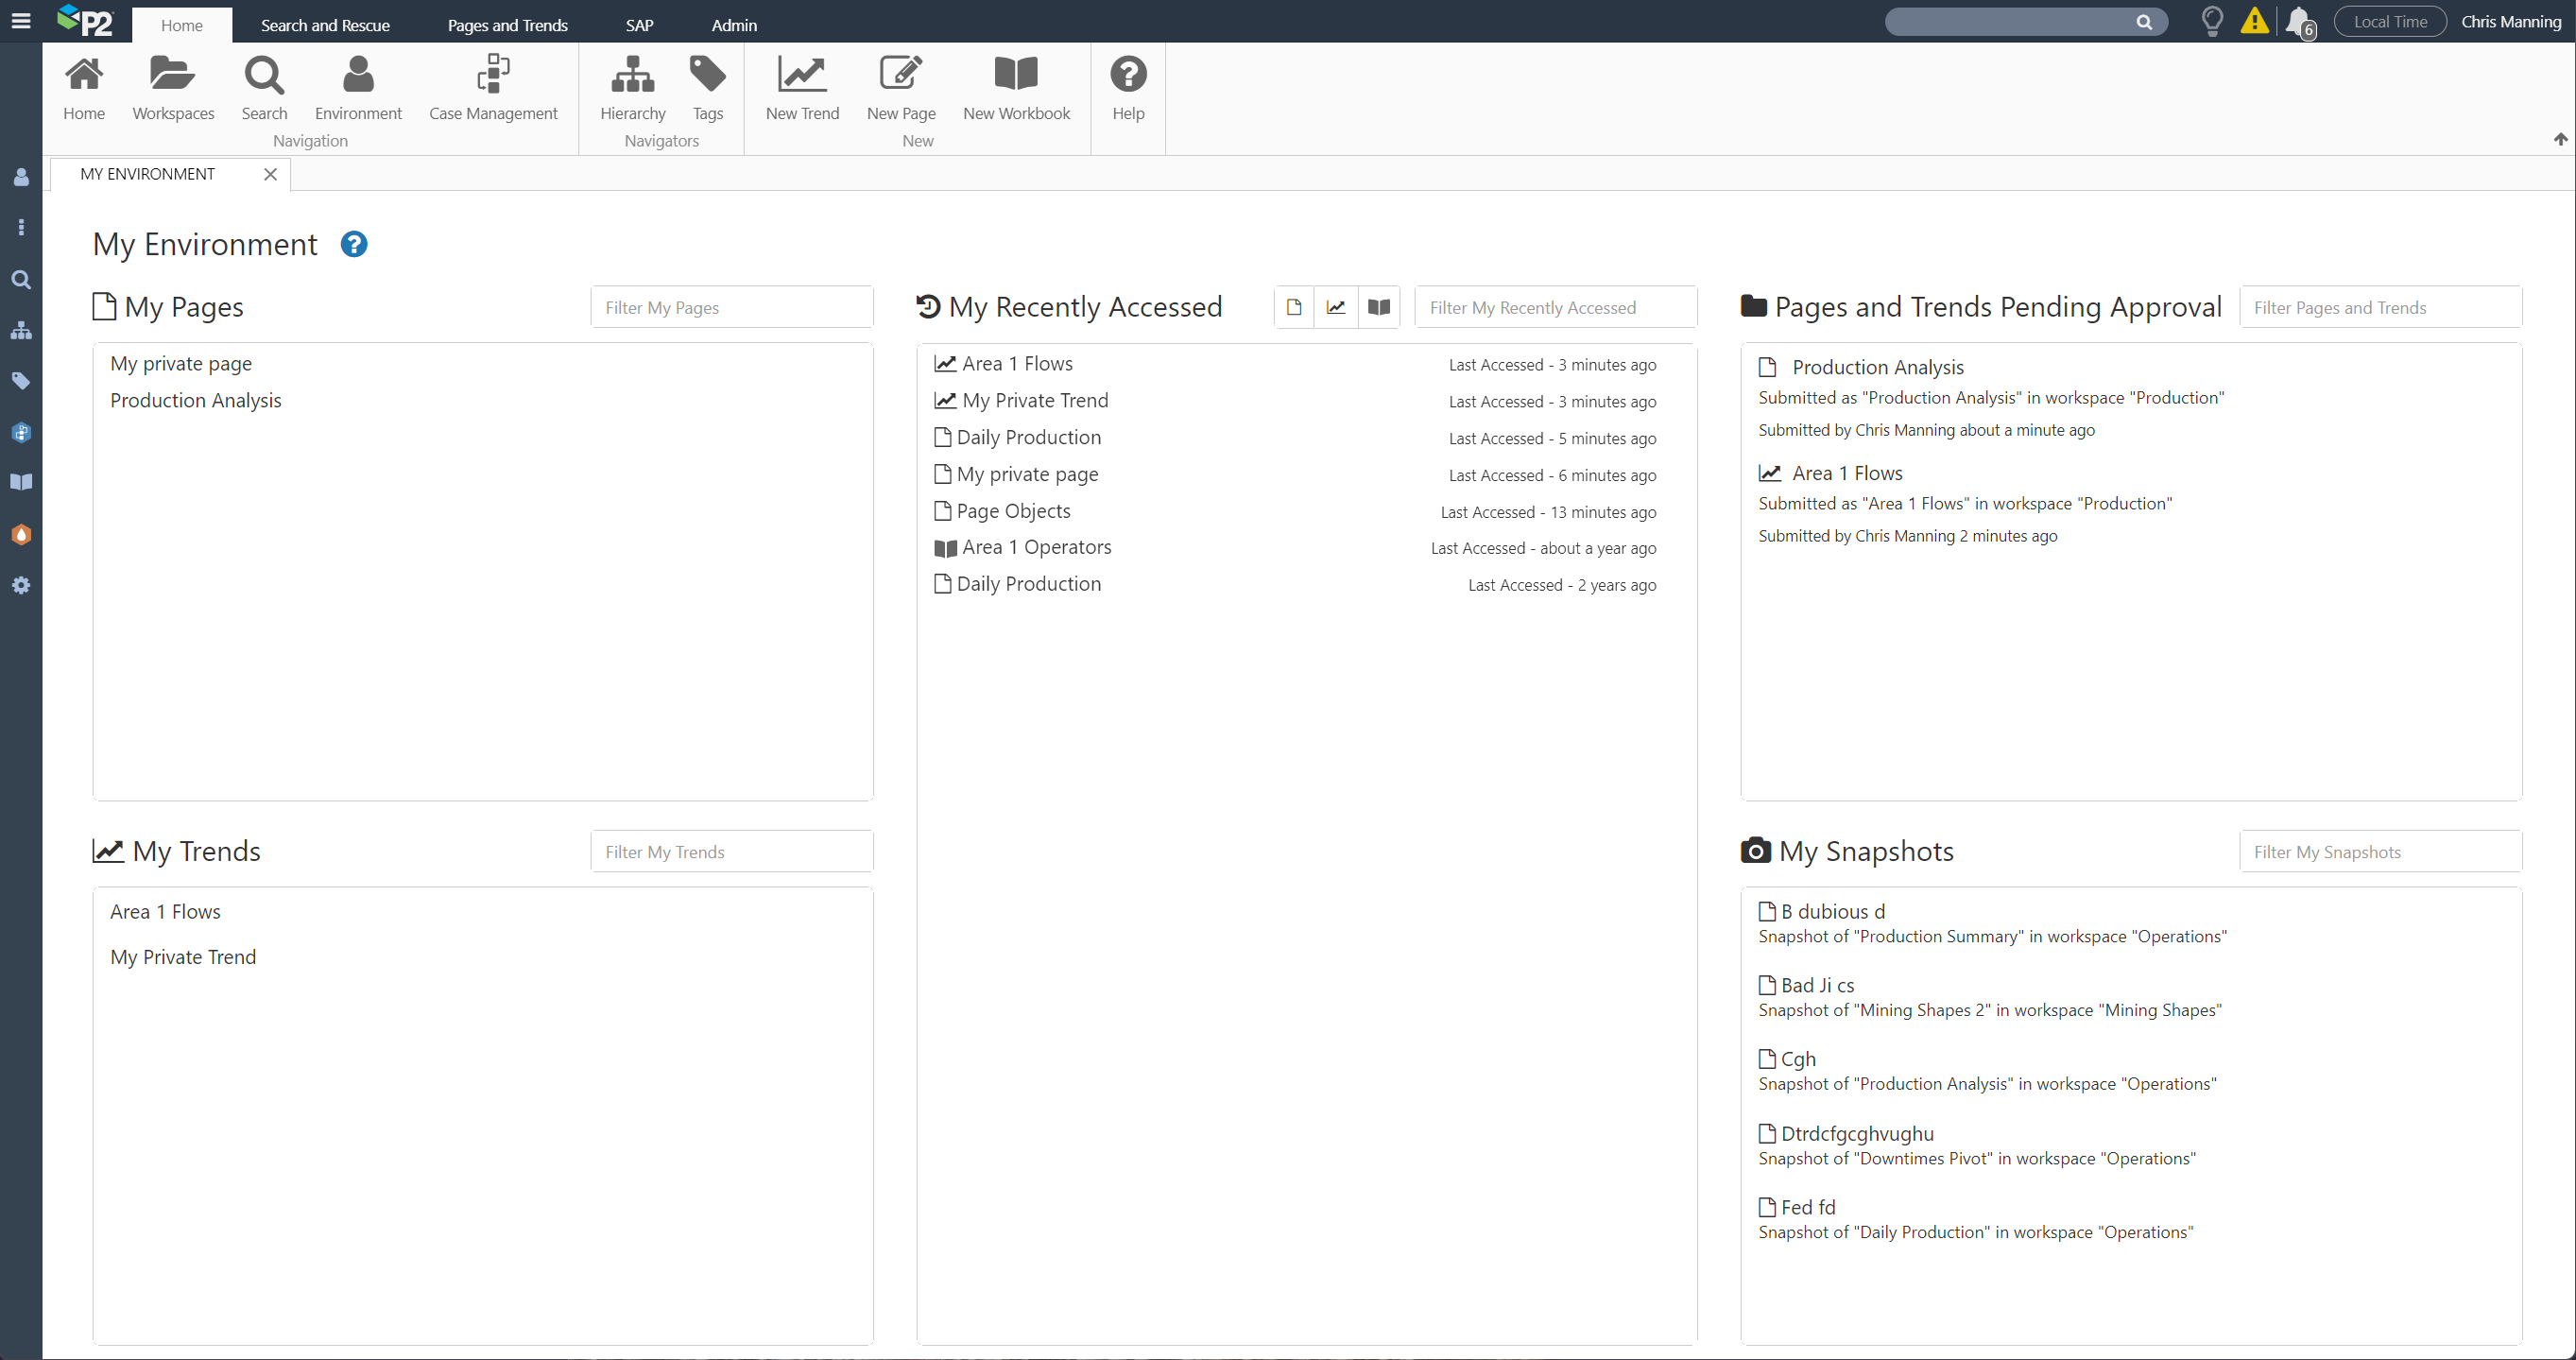This screenshot has width=2576, height=1360.
Task: Create a New Trend from ribbon
Action: pos(802,88)
